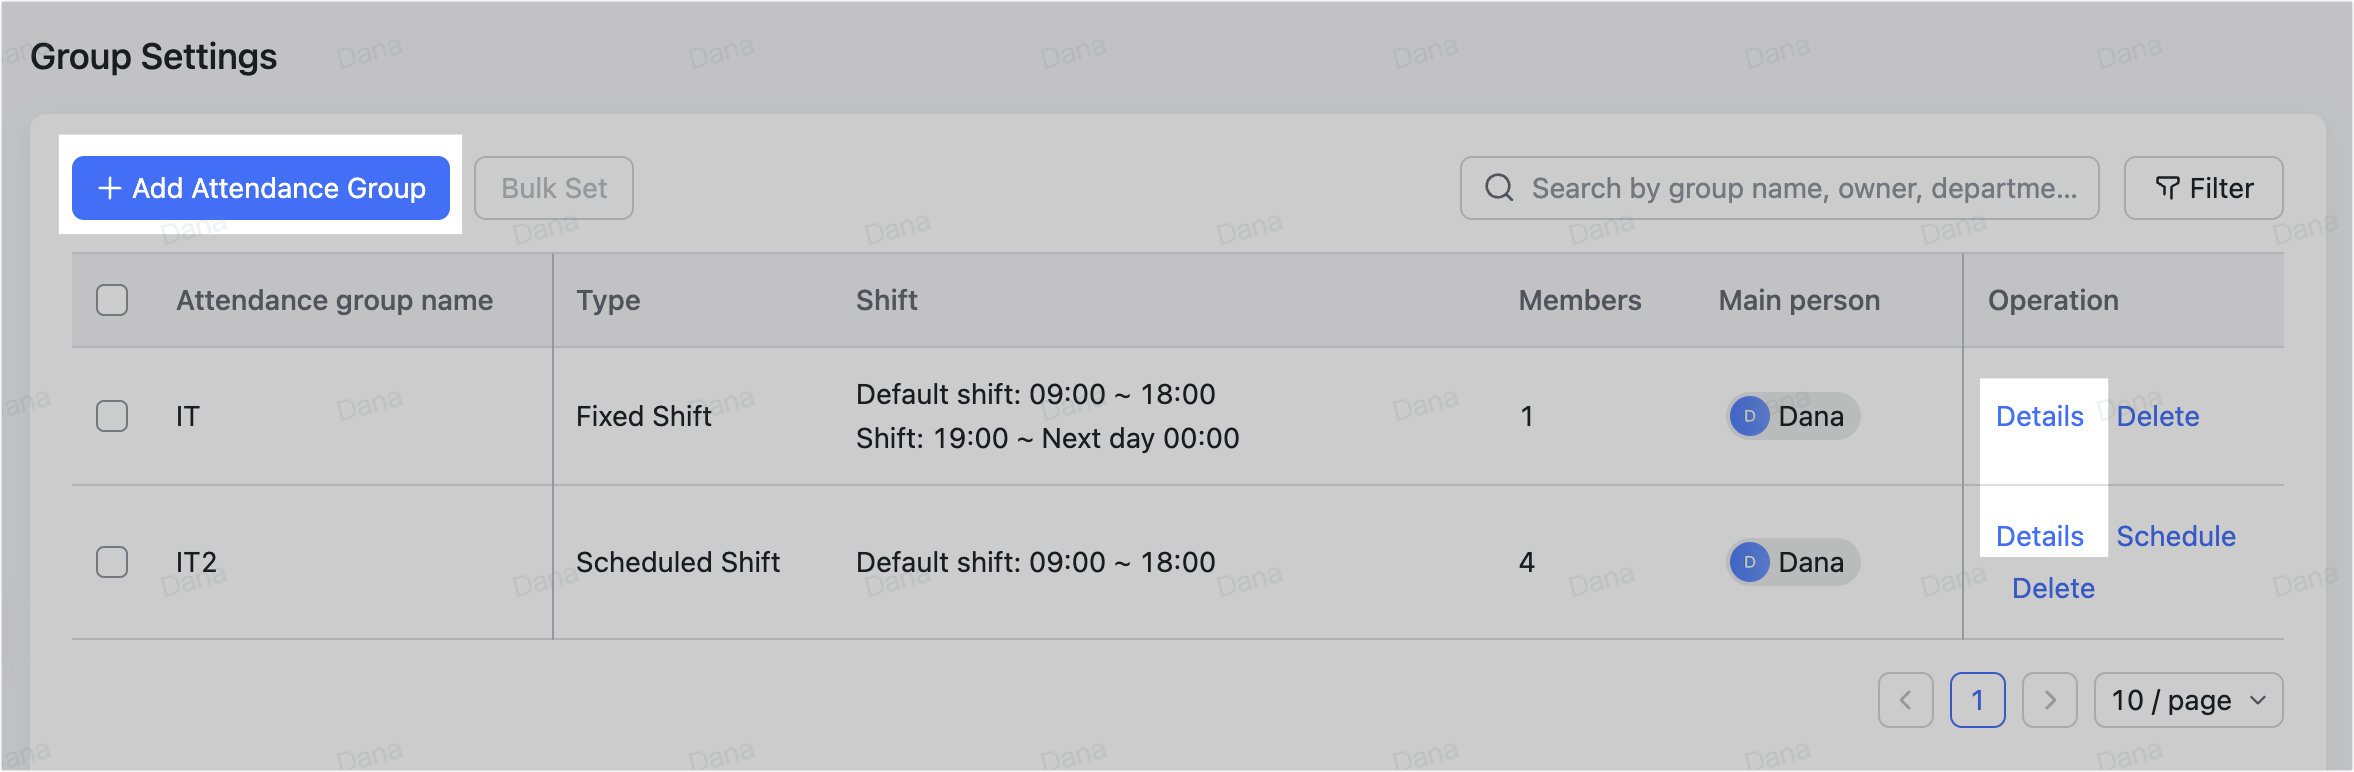Open results-per-page selector
The width and height of the screenshot is (2354, 772).
[x=2188, y=700]
